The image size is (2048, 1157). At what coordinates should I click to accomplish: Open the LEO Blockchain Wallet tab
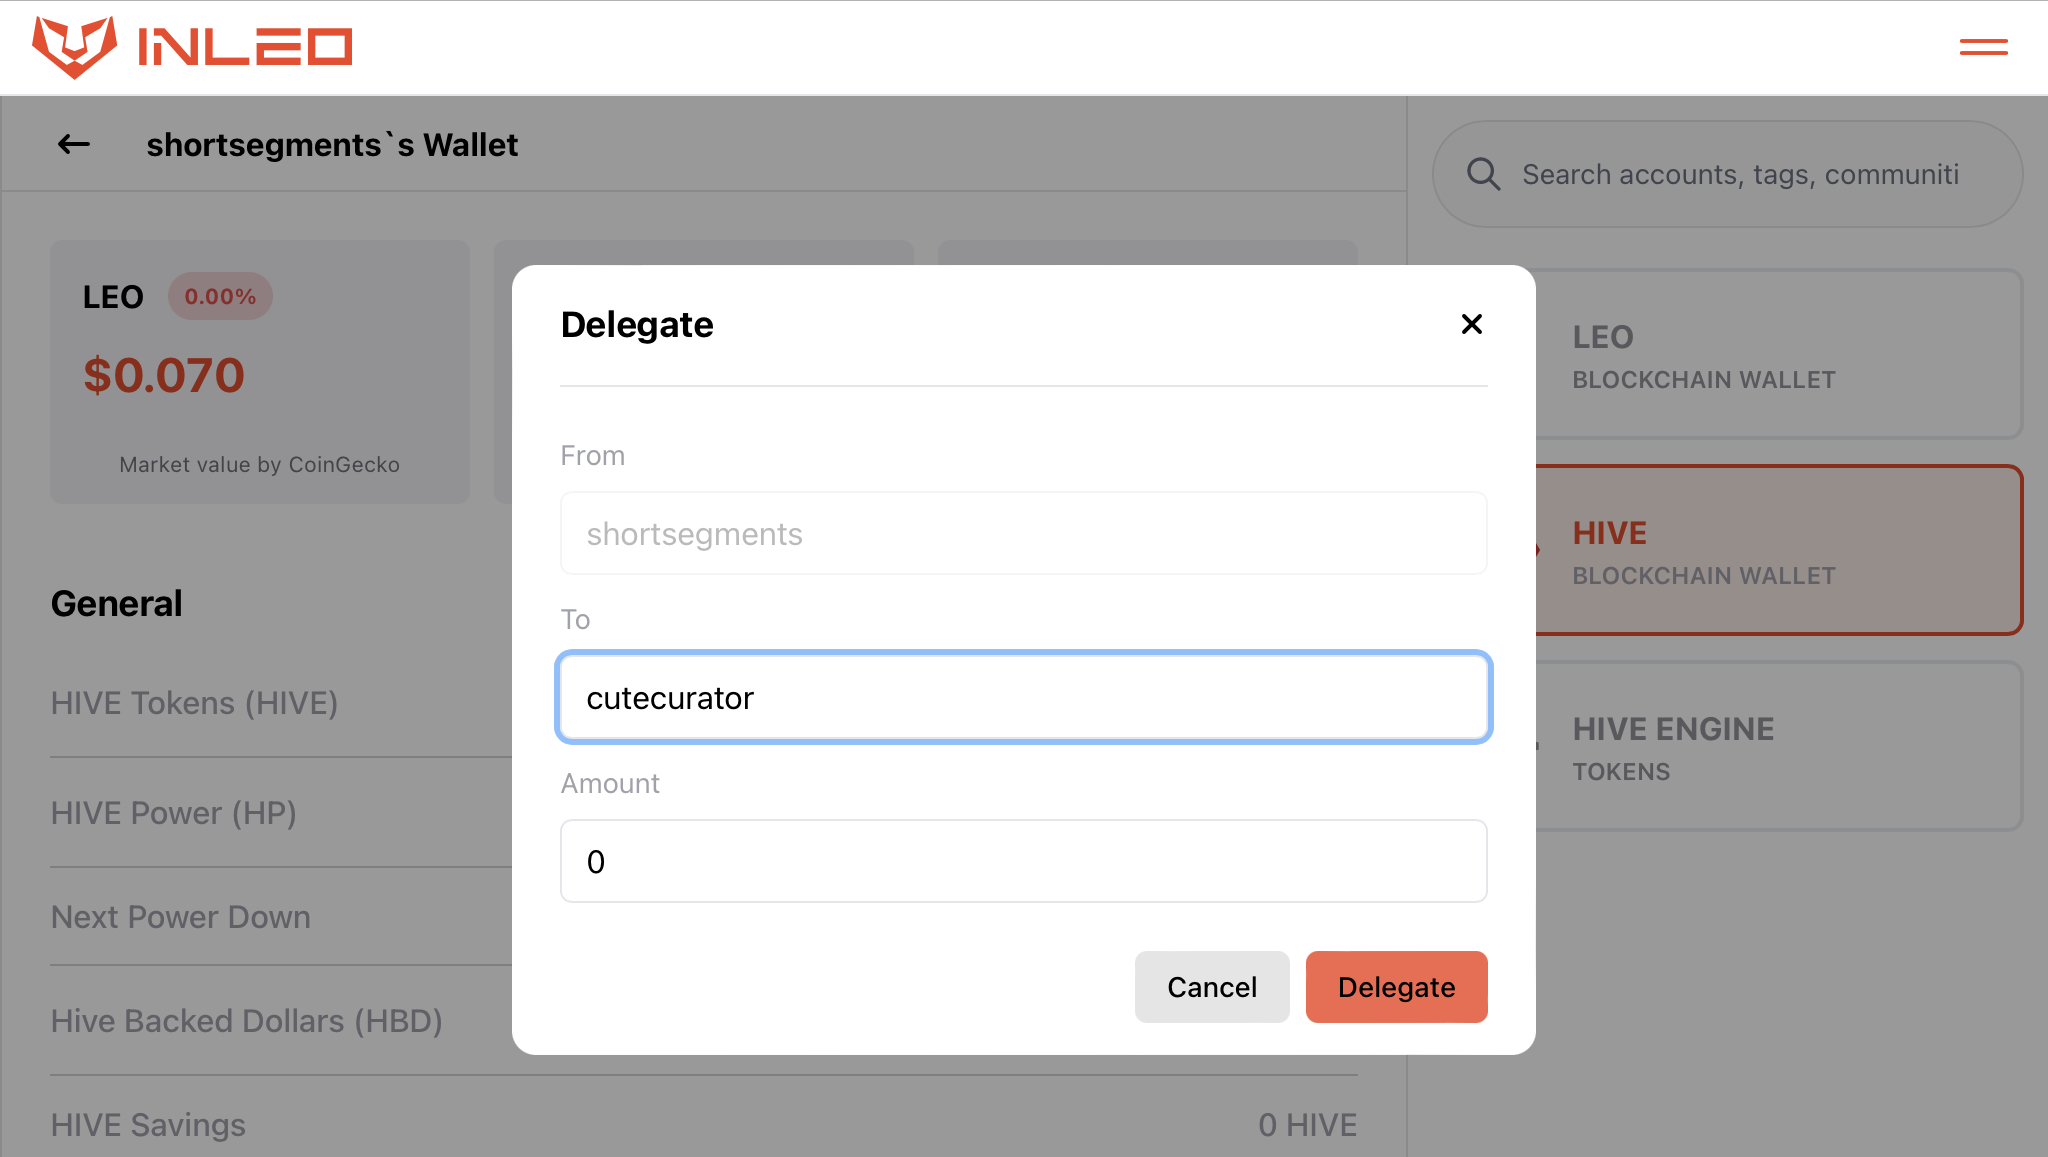(x=1778, y=354)
